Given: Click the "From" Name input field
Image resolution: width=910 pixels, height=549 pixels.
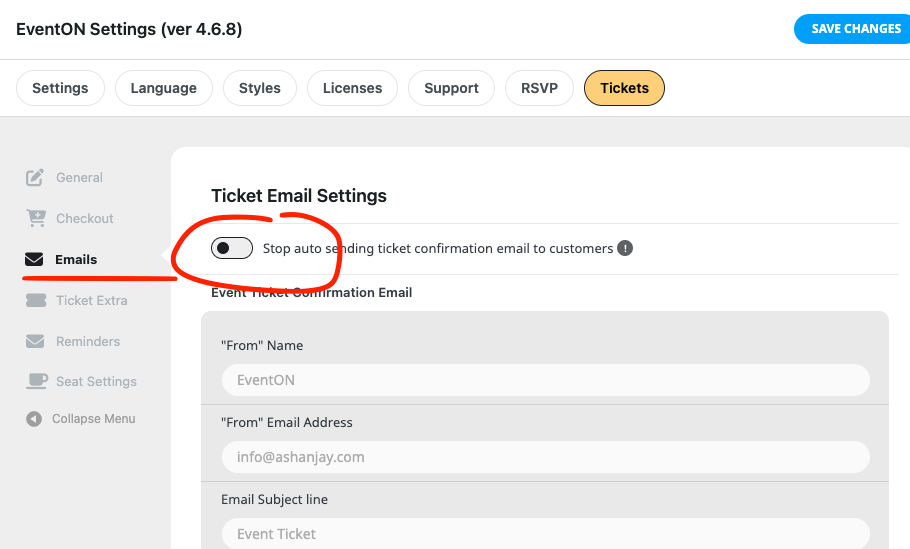Looking at the screenshot, I should click(546, 380).
